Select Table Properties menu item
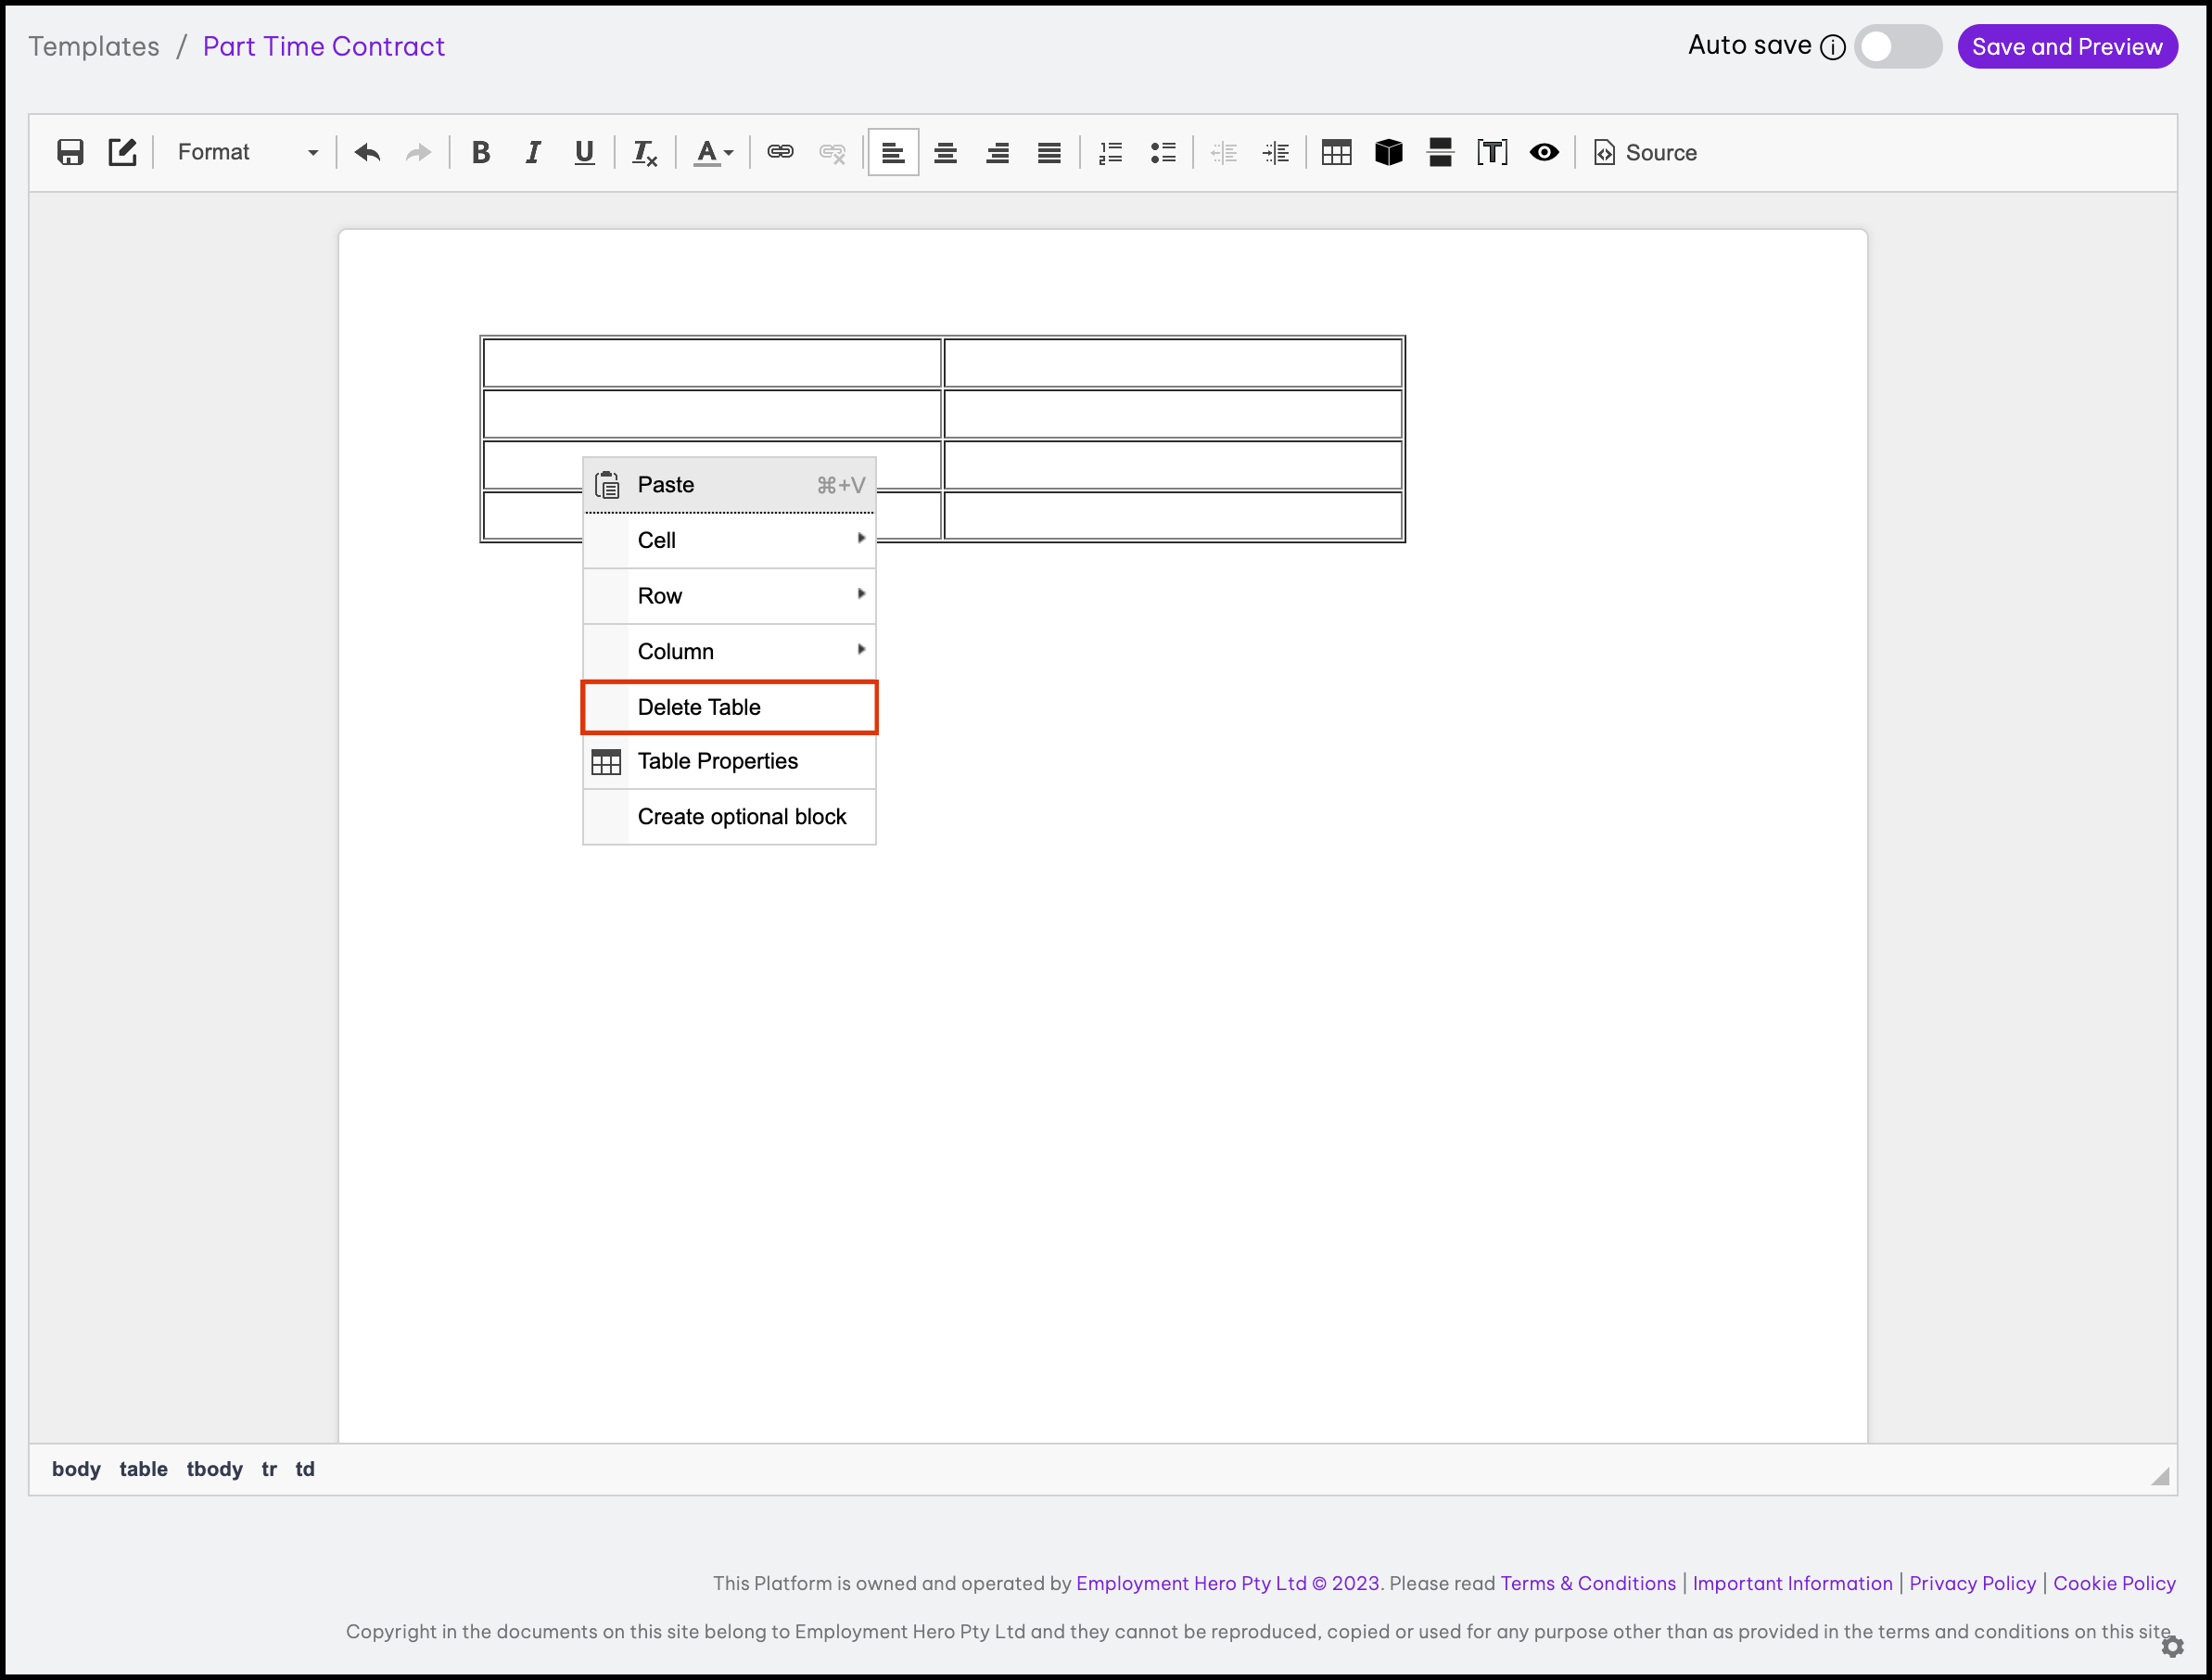2212x1680 pixels. pos(729,761)
